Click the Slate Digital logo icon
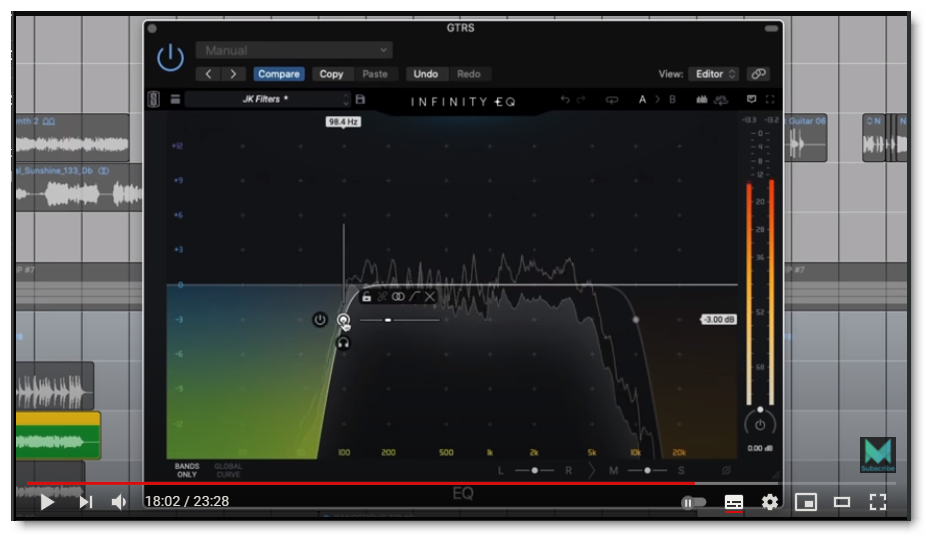Screen dimensions: 934x544 pyautogui.click(x=154, y=99)
